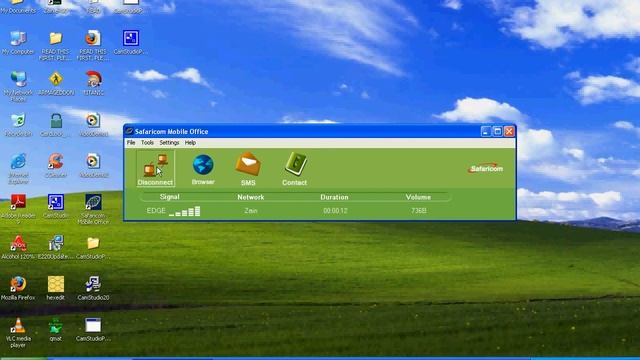The image size is (640, 360).
Task: Click the Volume column header
Action: (x=418, y=197)
